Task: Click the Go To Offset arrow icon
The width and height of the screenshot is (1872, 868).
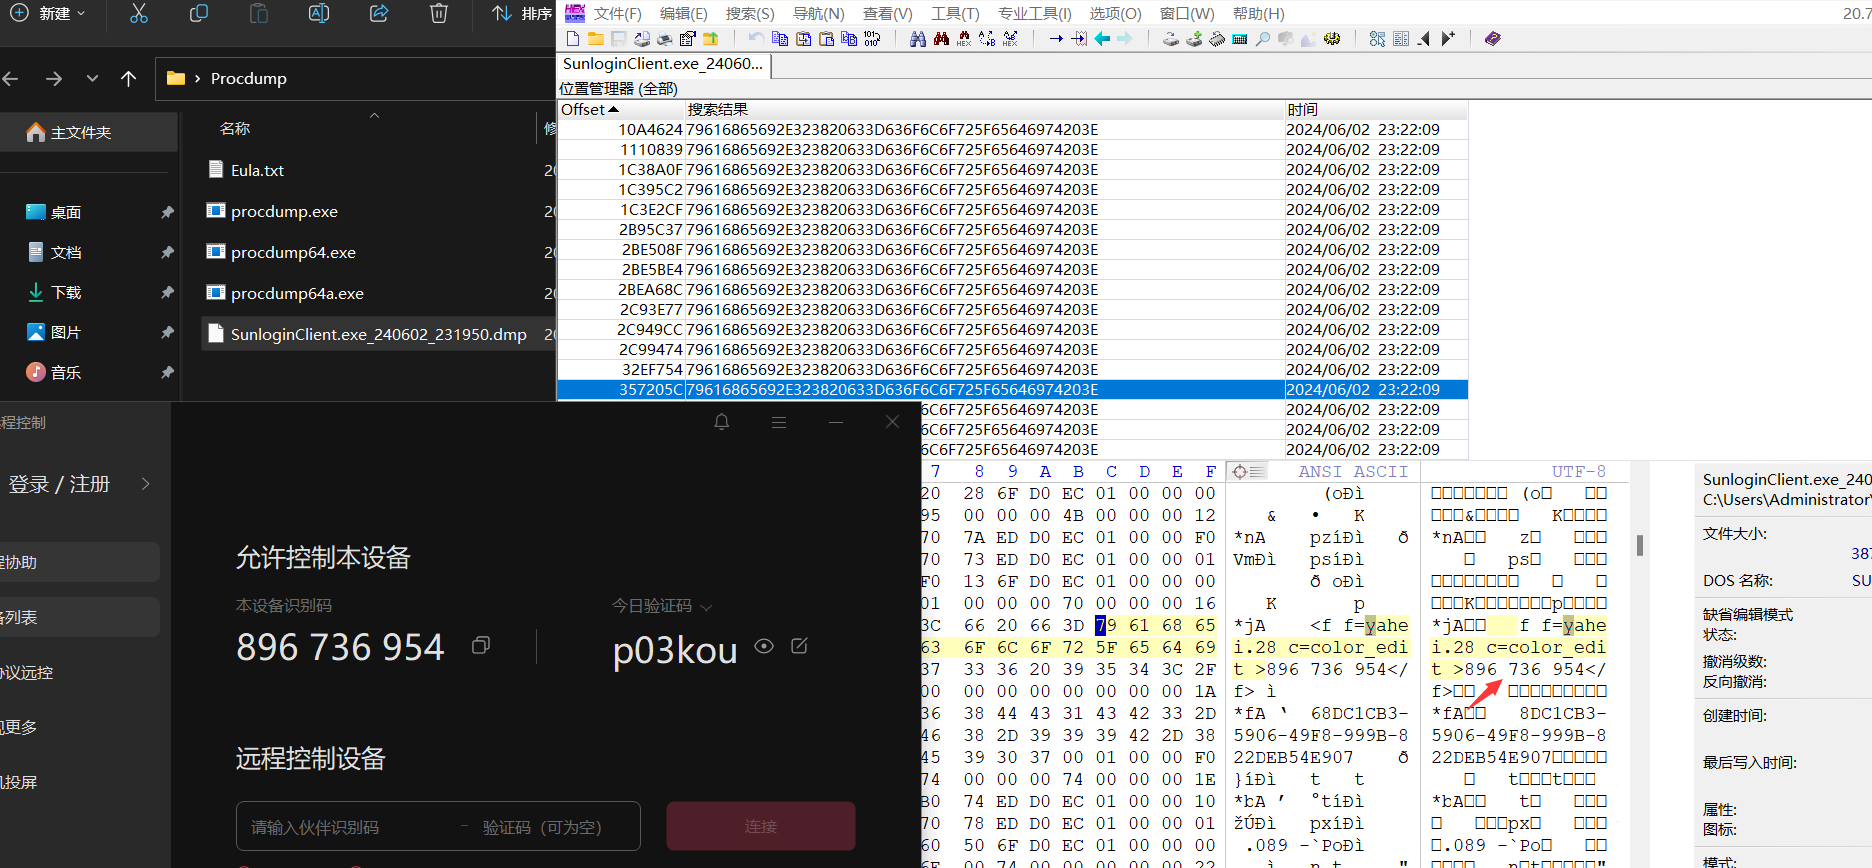Action: (x=1056, y=38)
